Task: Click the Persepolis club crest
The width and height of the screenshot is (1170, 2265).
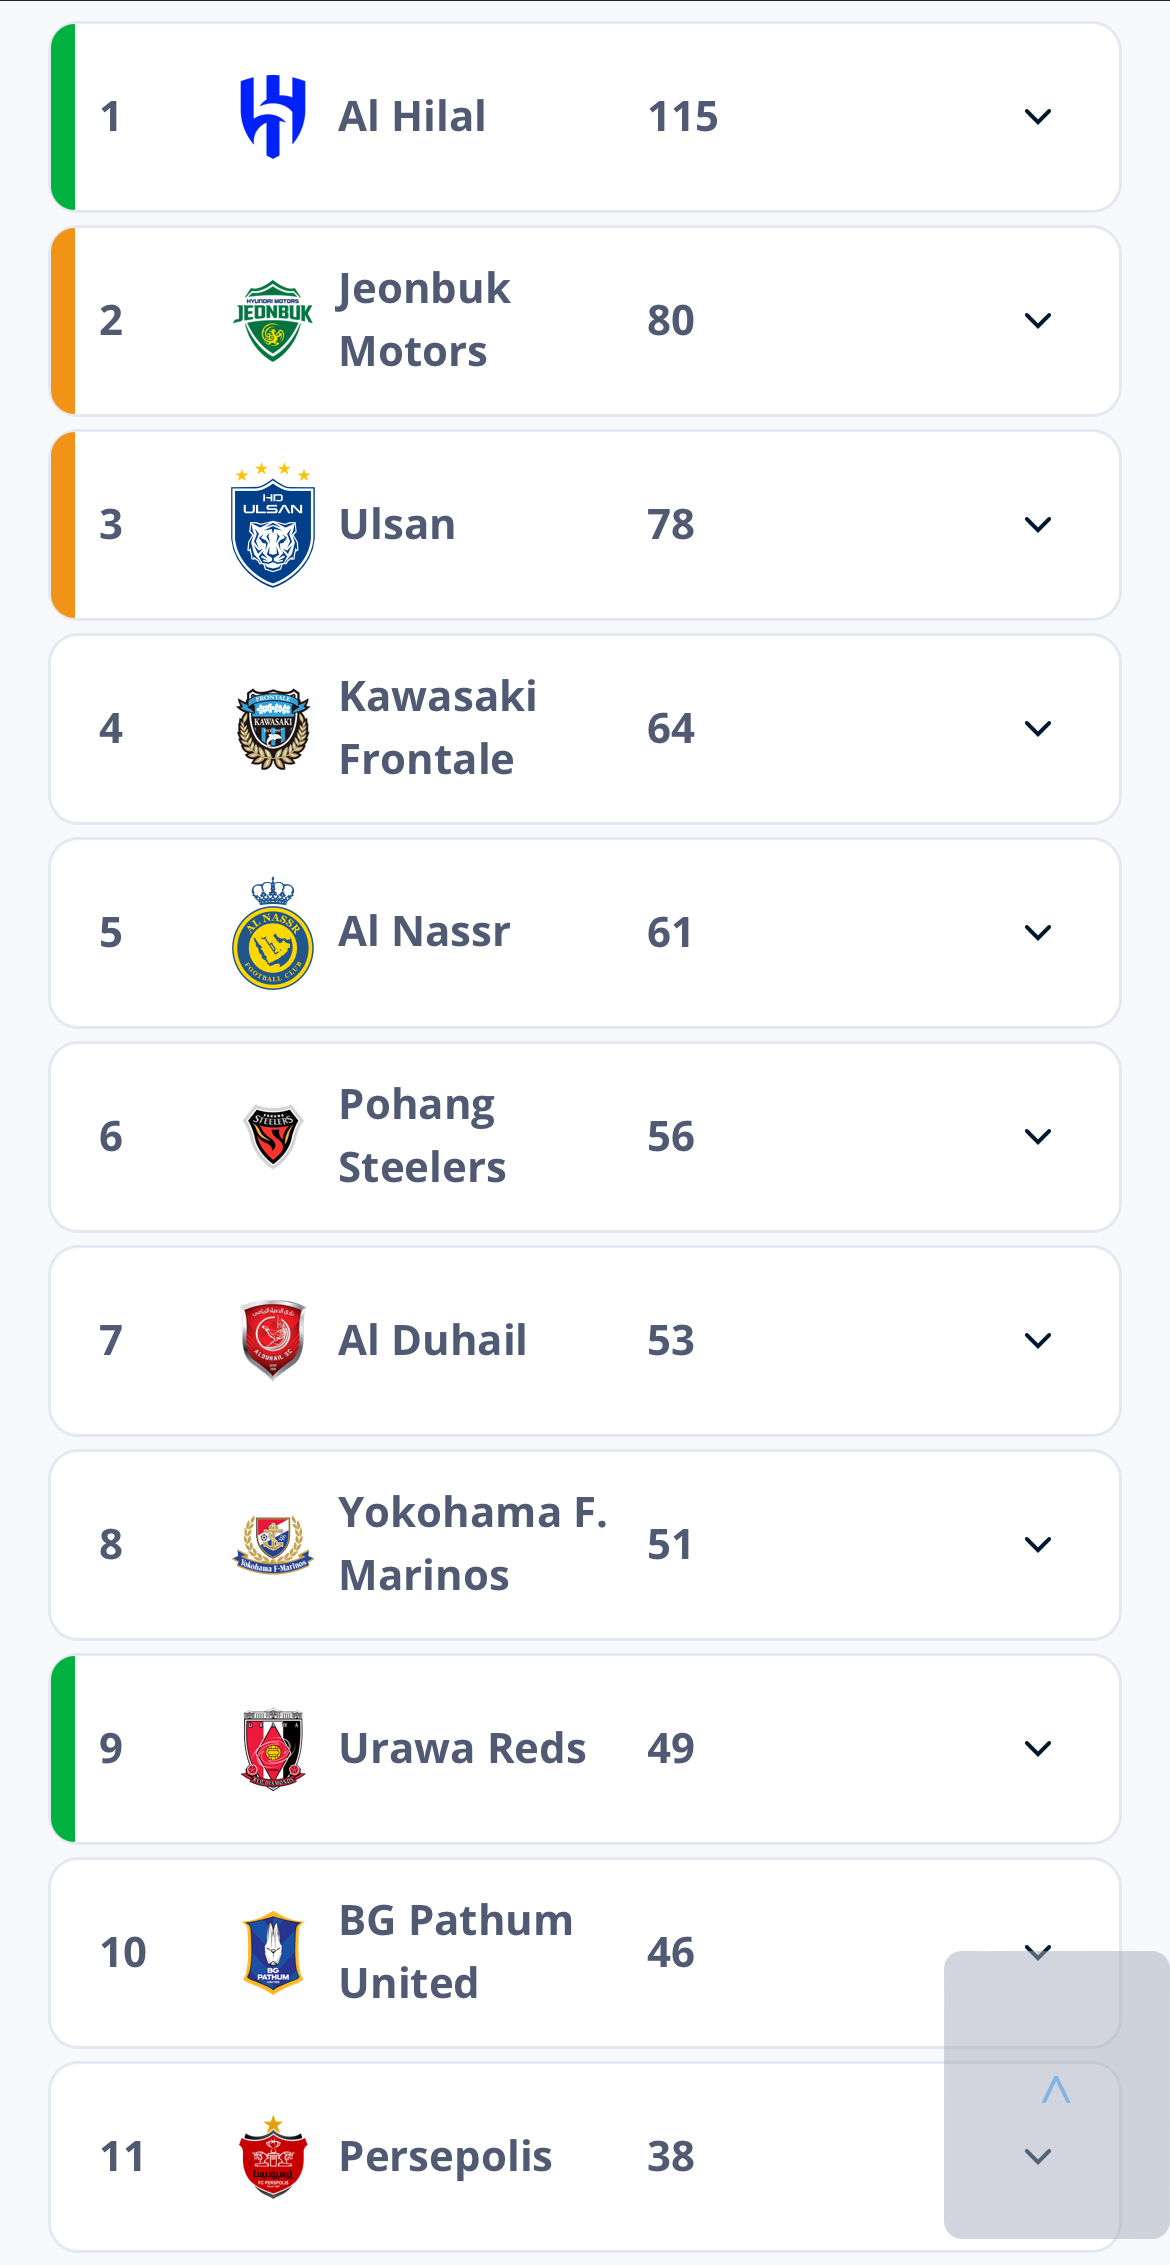Action: (272, 2157)
